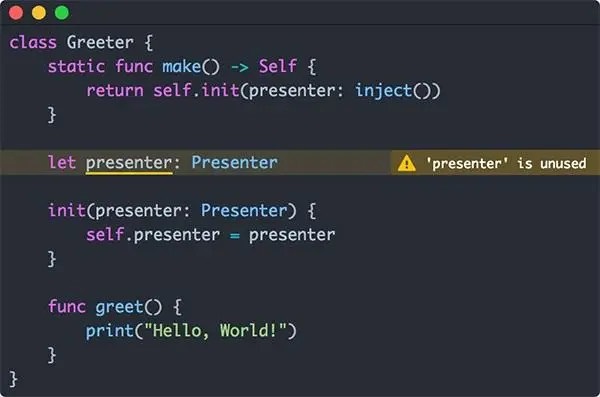The height and width of the screenshot is (397, 600).
Task: Click the init keyword of the initializer
Action: pos(67,210)
